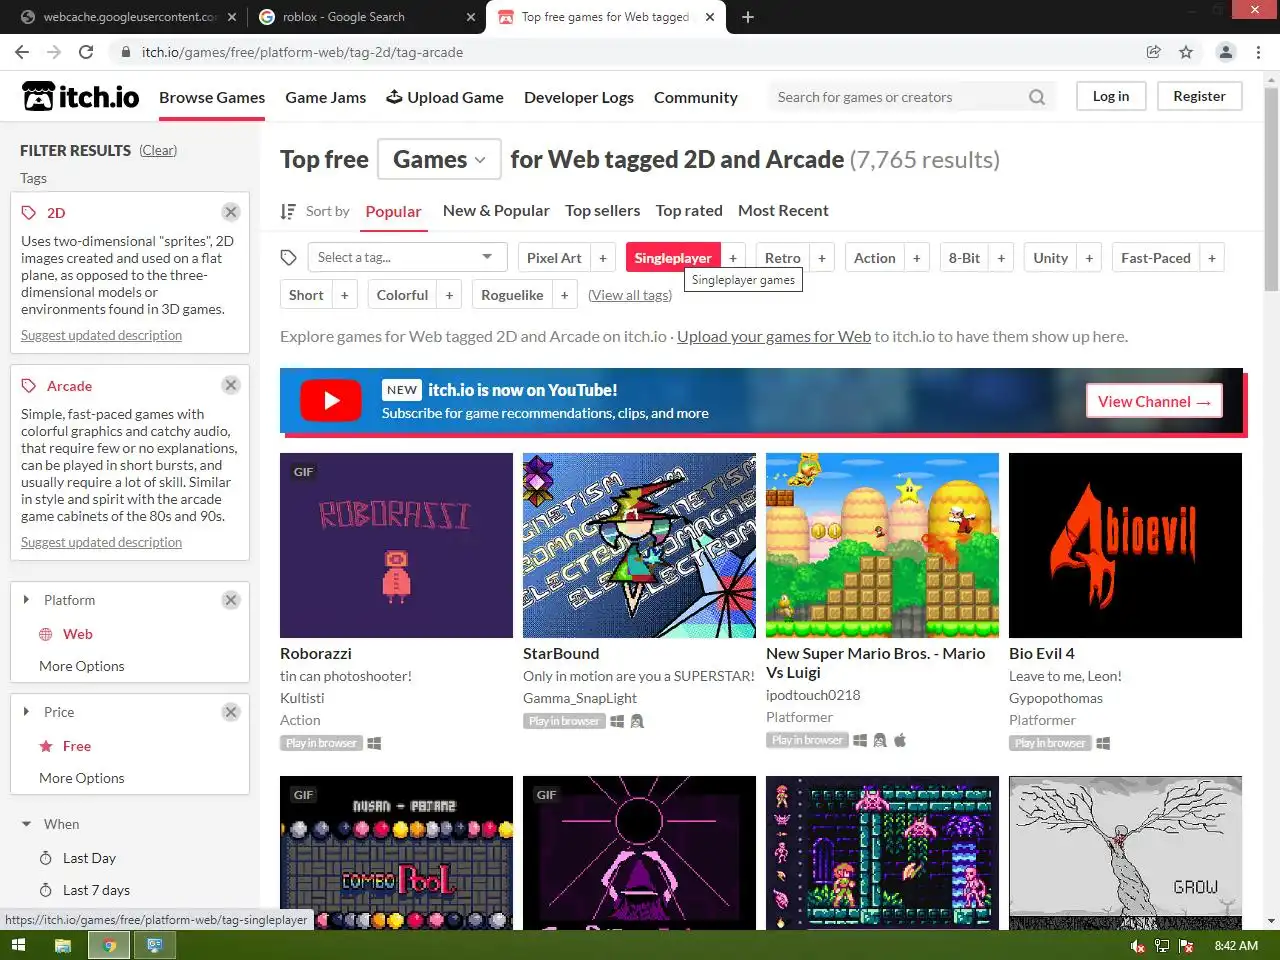Screen dimensions: 1280x960
Task: Click the plus next to Retro tag
Action: click(822, 258)
